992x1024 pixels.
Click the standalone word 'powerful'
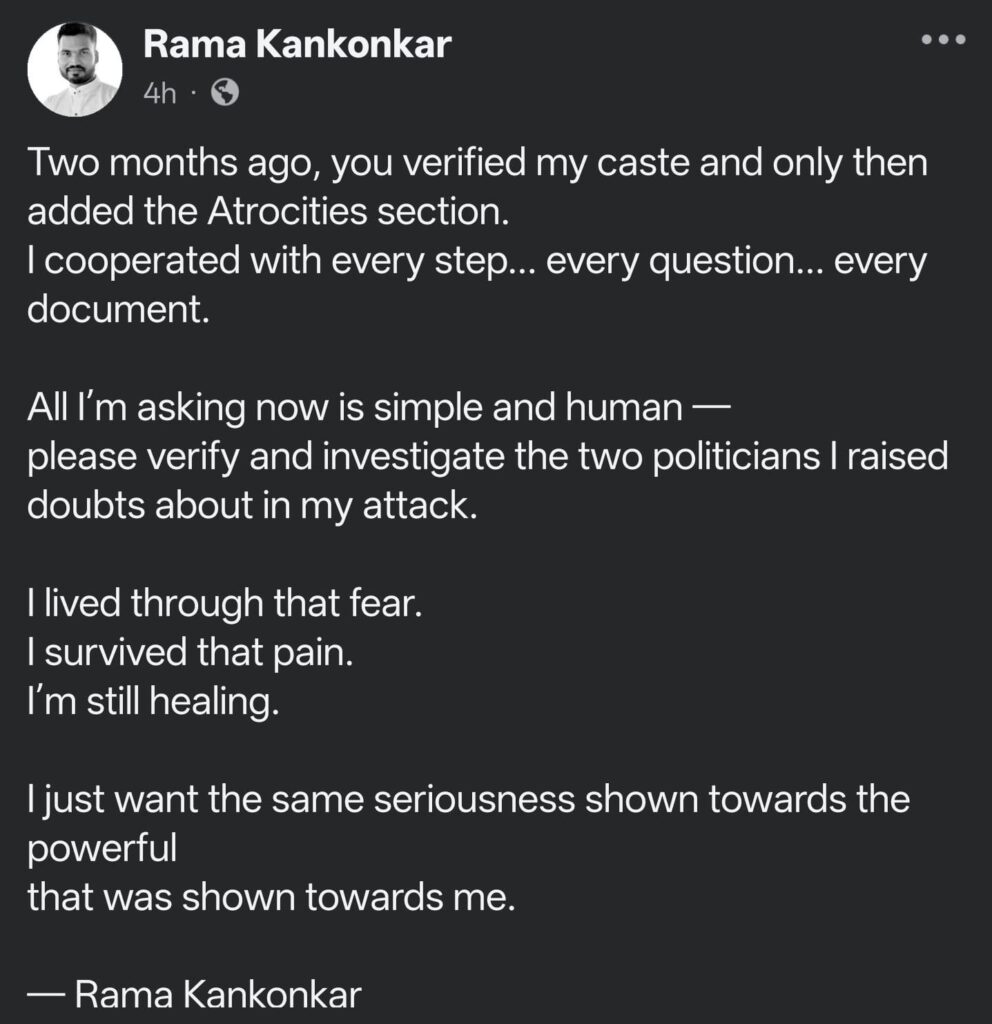tap(102, 849)
